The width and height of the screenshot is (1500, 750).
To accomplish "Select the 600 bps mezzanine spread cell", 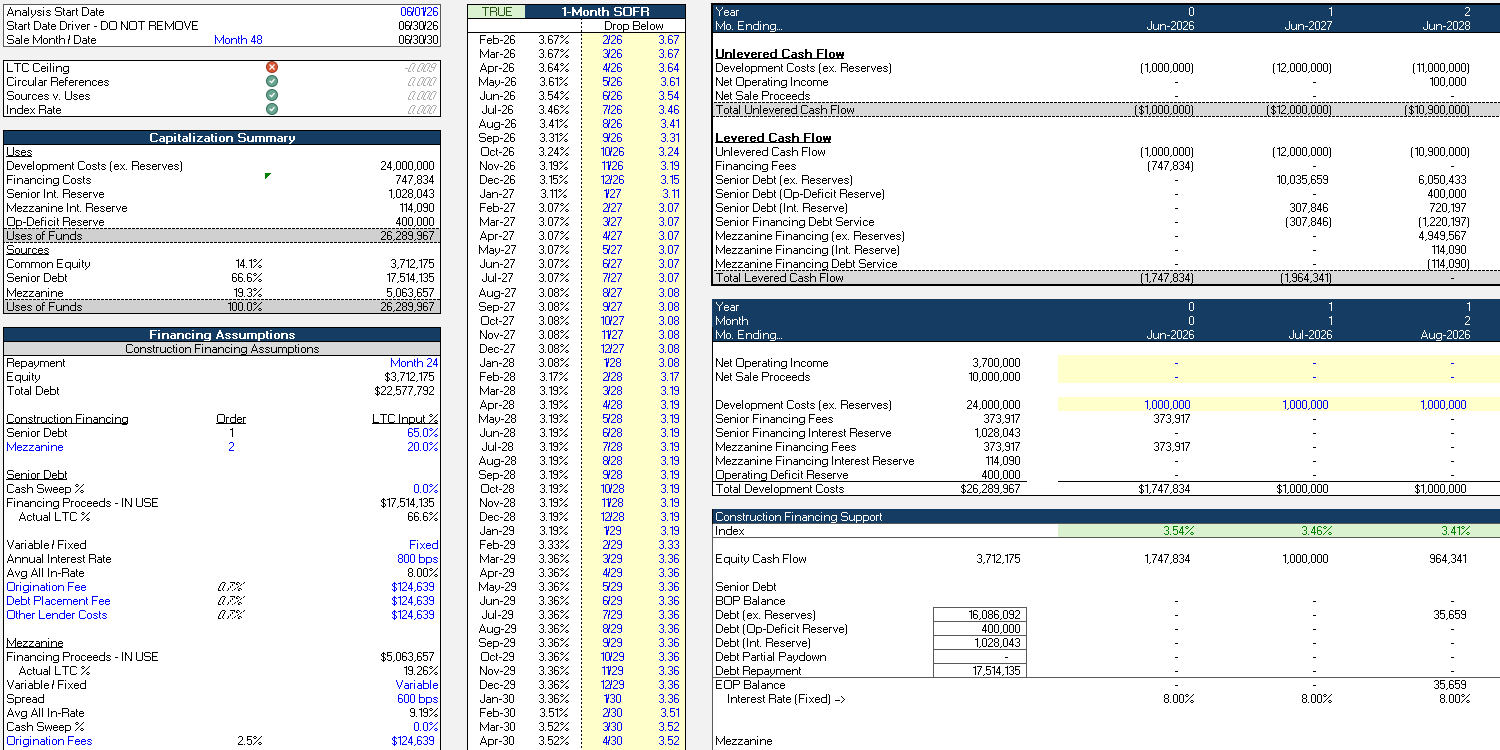I will tap(417, 699).
